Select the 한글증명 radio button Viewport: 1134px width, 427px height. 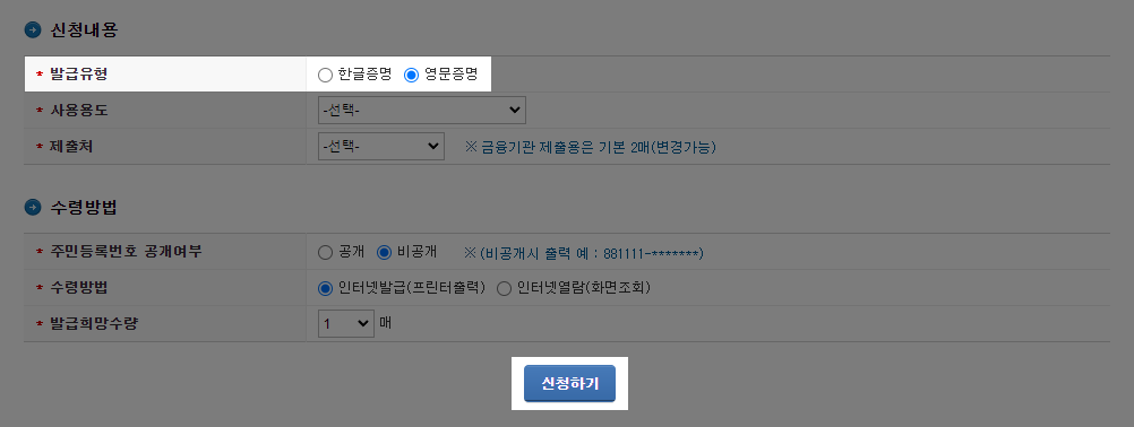(325, 75)
